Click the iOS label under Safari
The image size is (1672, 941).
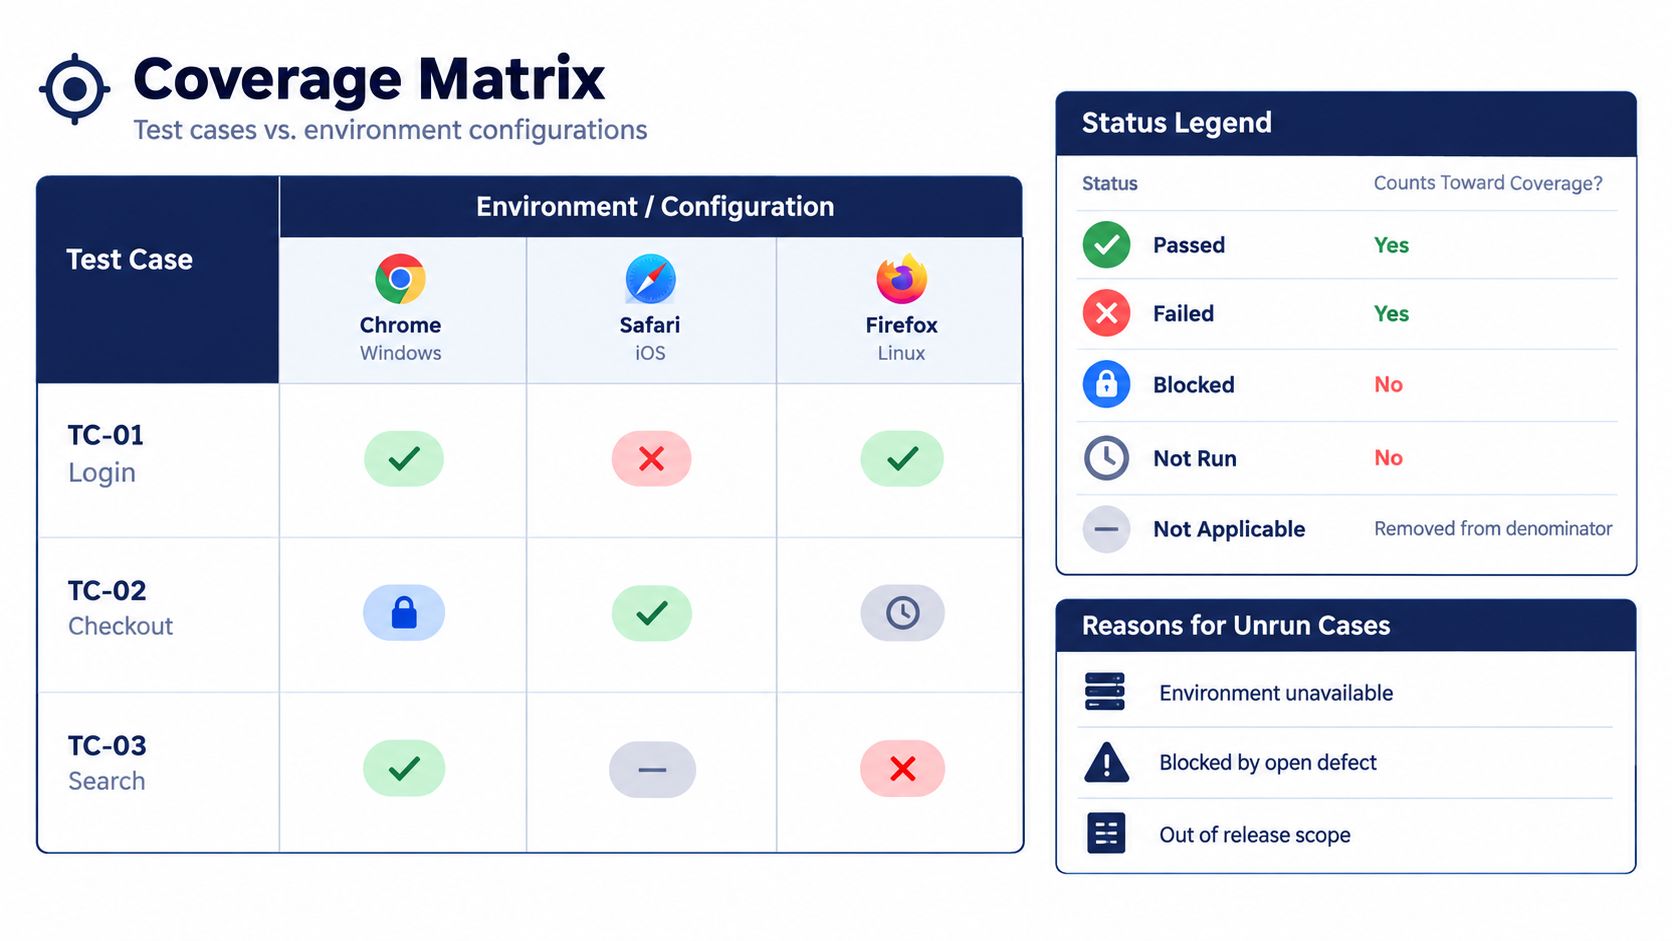click(650, 353)
